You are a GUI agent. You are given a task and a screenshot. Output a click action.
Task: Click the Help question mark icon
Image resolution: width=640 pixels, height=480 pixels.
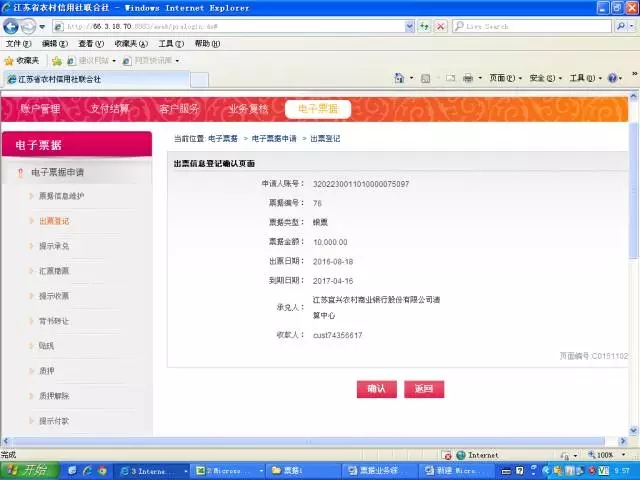[612, 78]
